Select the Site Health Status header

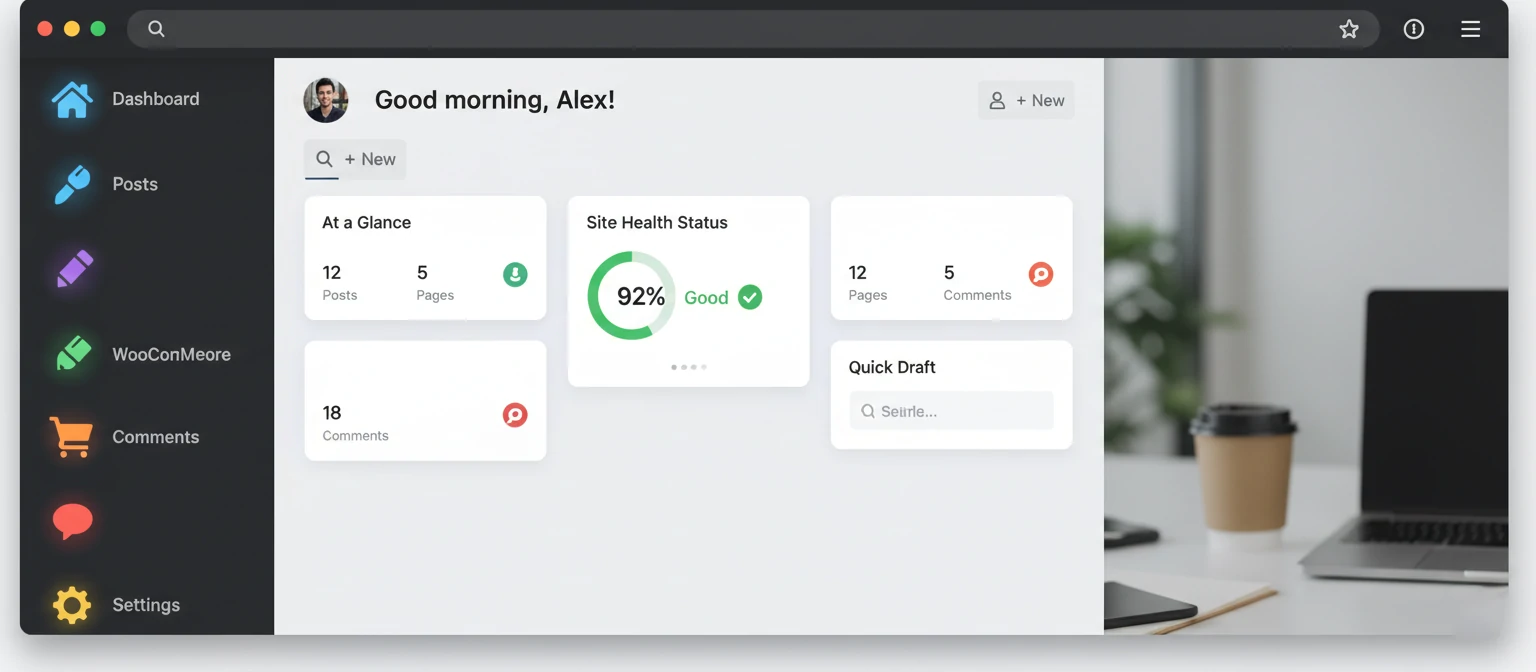[656, 222]
